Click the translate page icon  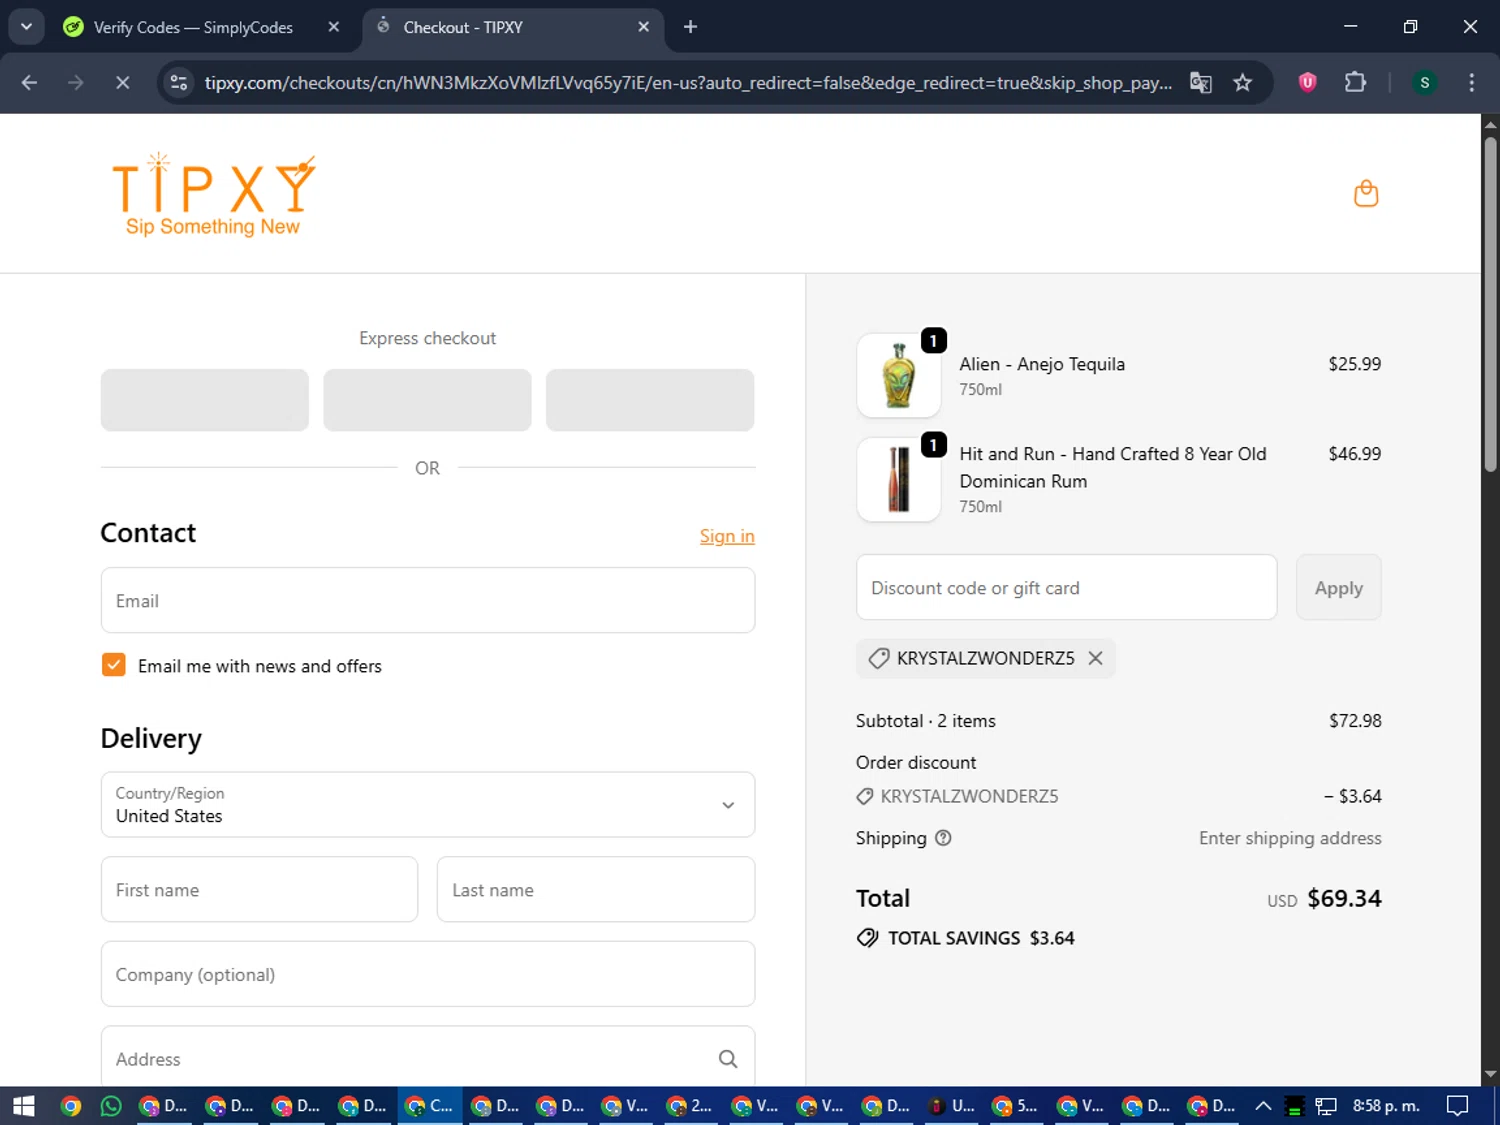click(x=1201, y=82)
